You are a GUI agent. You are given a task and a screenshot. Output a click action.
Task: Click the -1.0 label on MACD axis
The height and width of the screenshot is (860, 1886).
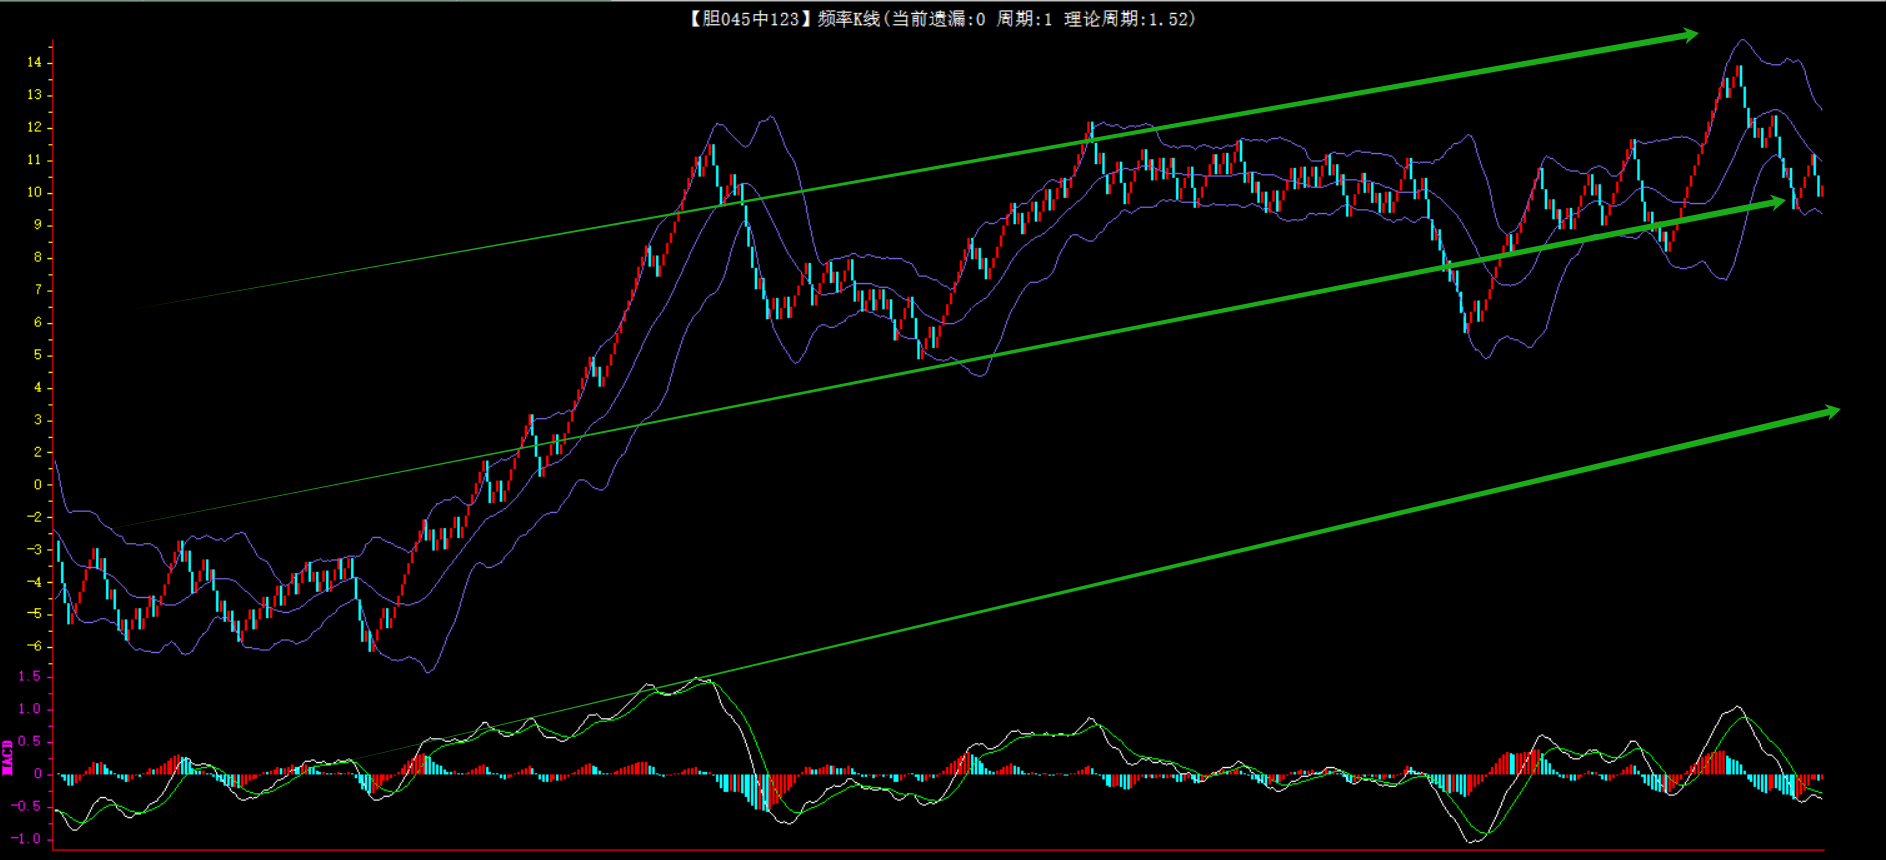tap(28, 838)
